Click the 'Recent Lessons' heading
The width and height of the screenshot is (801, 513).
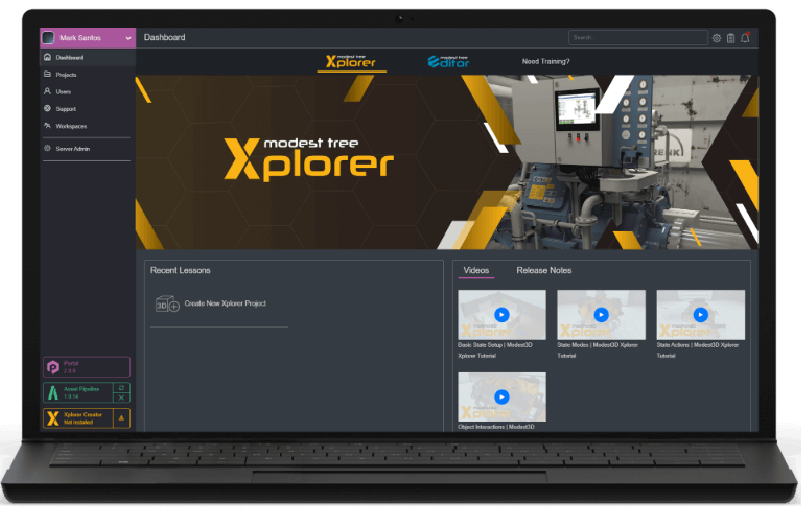[180, 270]
